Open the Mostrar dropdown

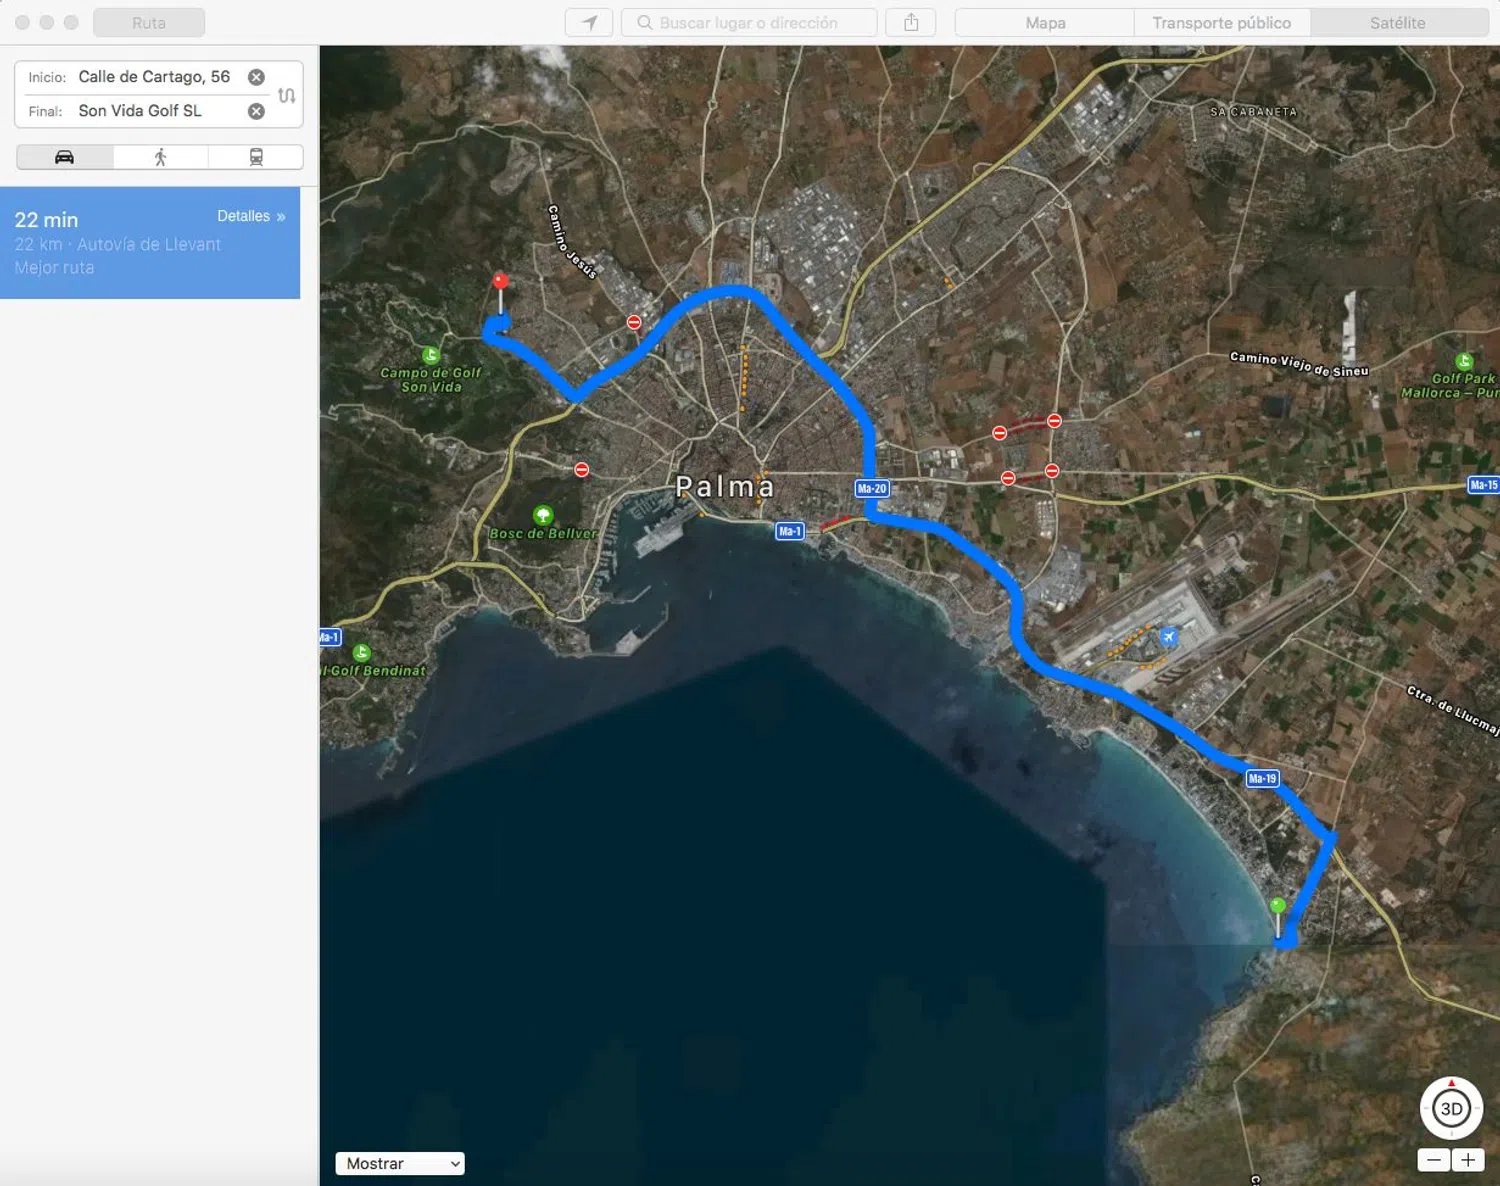point(400,1163)
